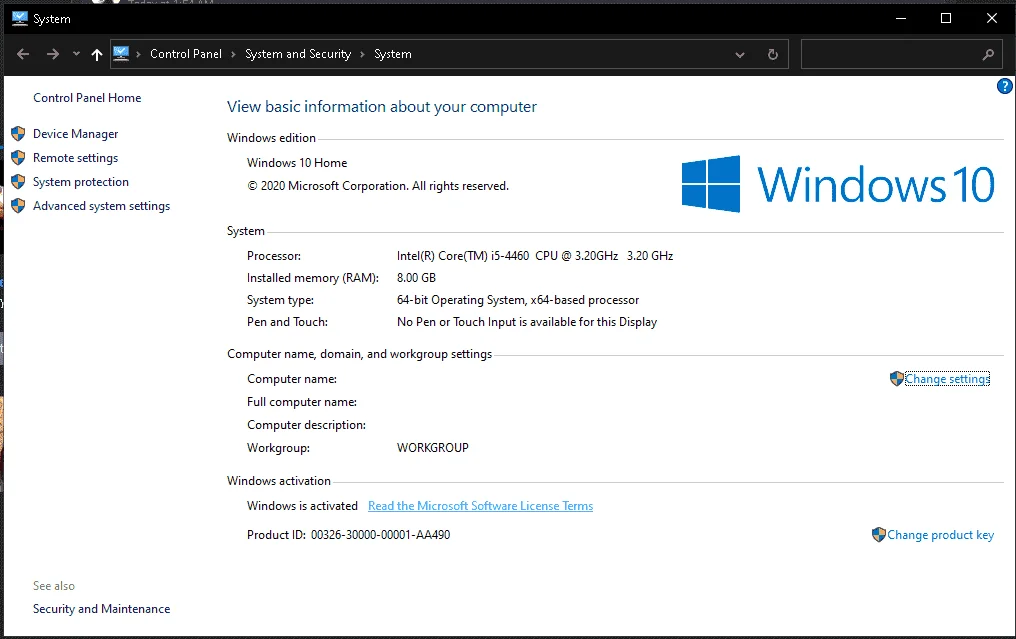This screenshot has width=1016, height=639.
Task: Focus the Control Panel search box
Action: point(901,54)
